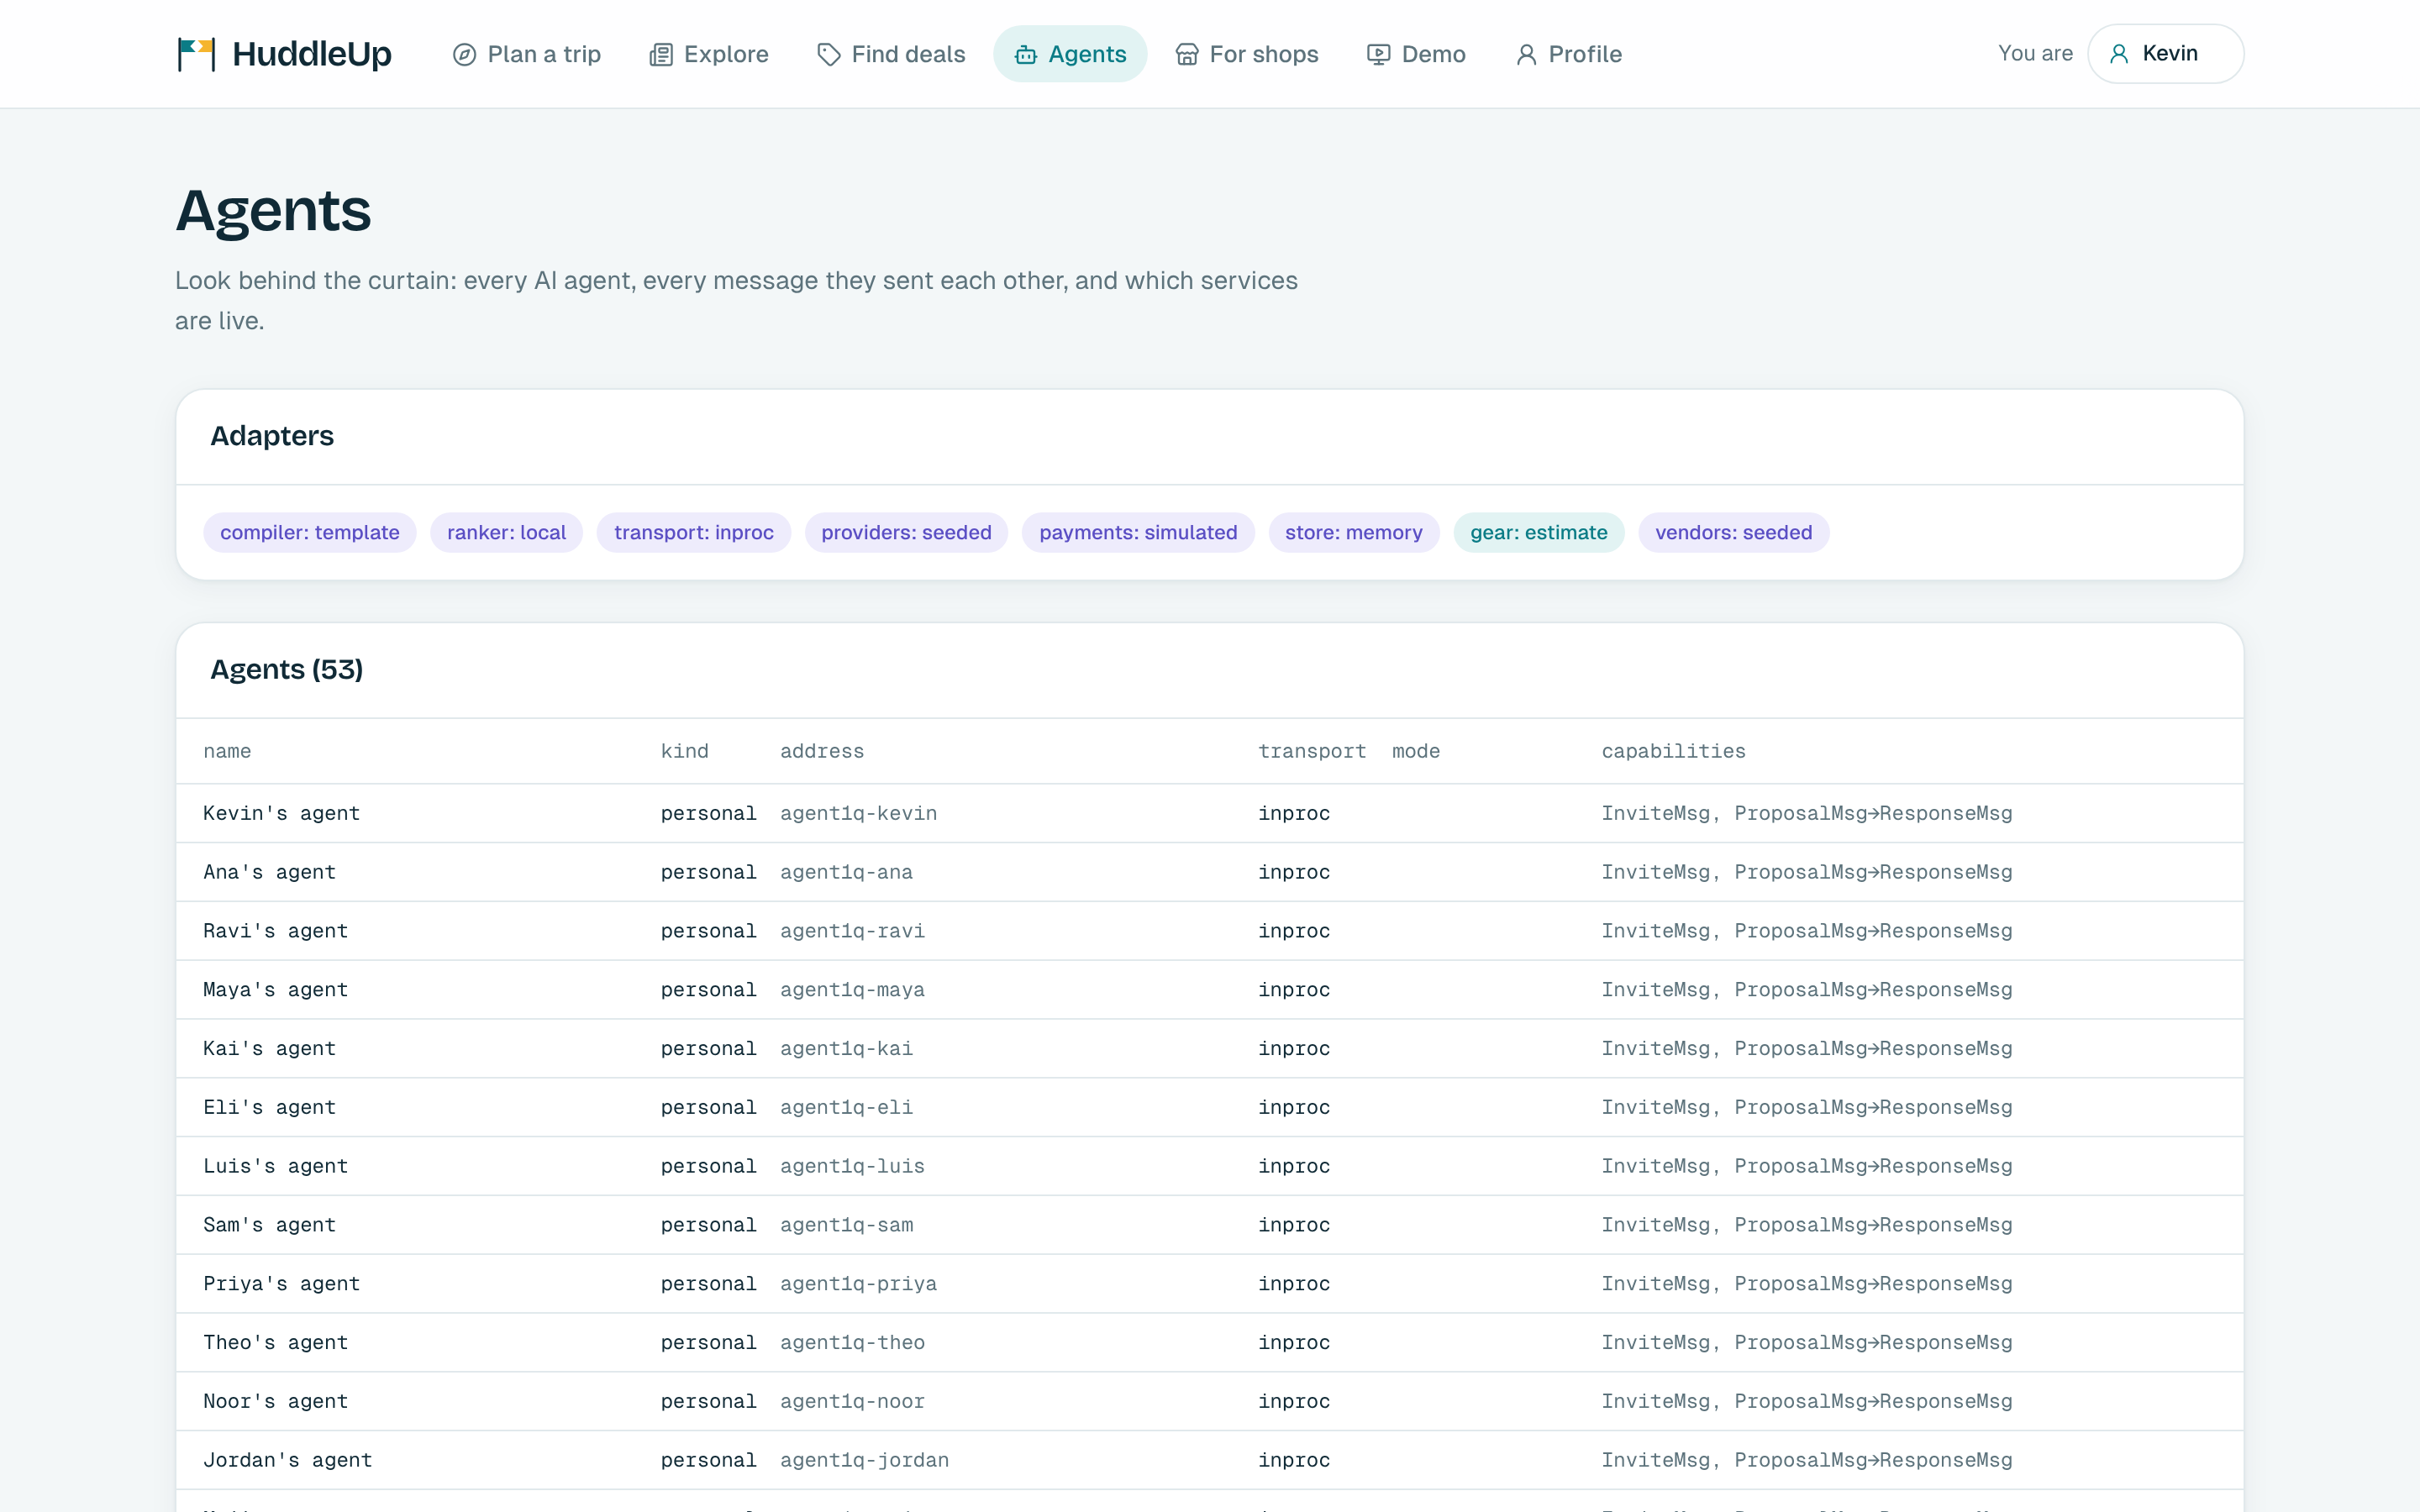Click the providers: seeded chip
2420x1512 pixels.
click(x=906, y=532)
